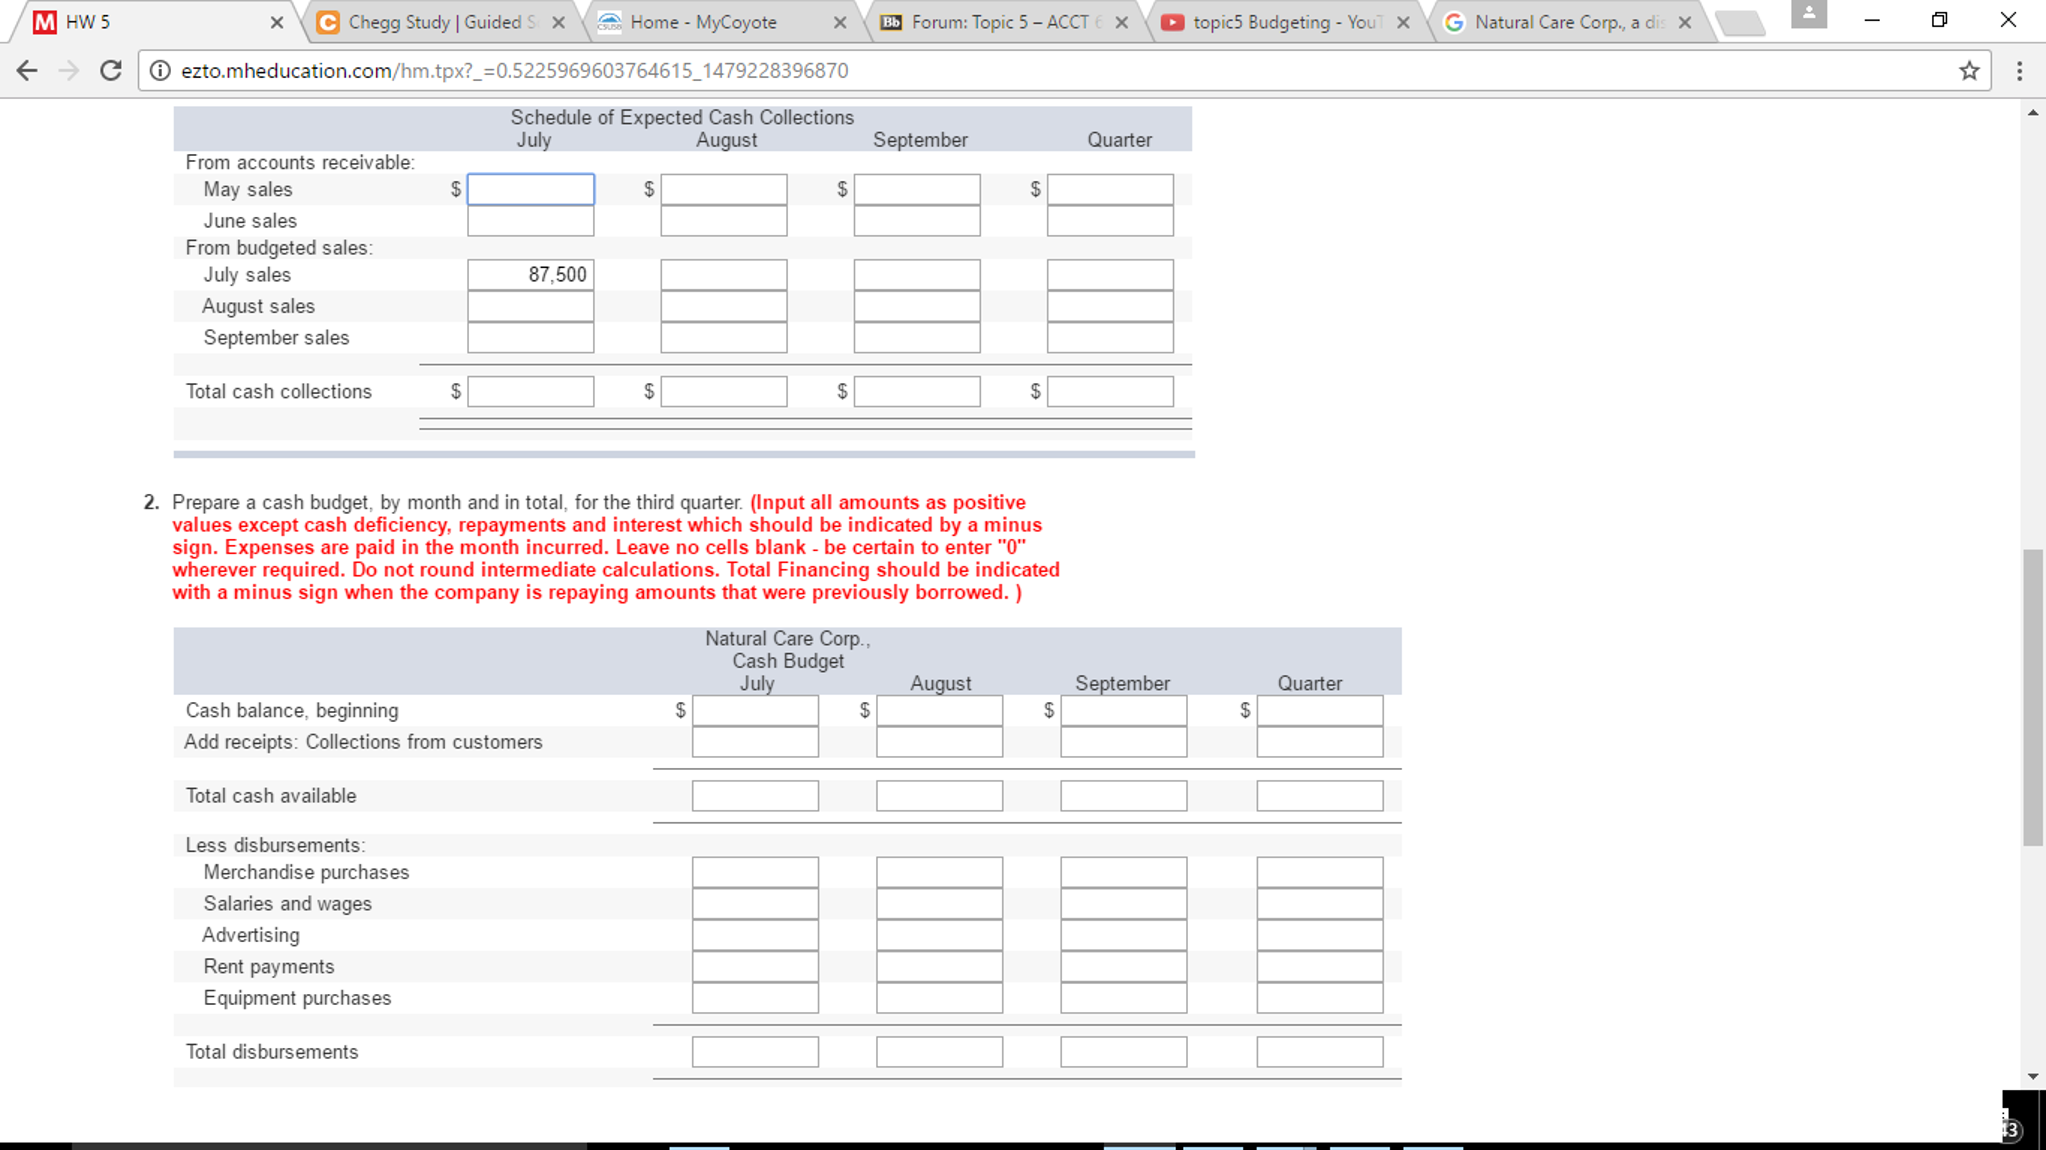The height and width of the screenshot is (1150, 2046).
Task: Click July sales field showing 87,500
Action: [x=530, y=275]
